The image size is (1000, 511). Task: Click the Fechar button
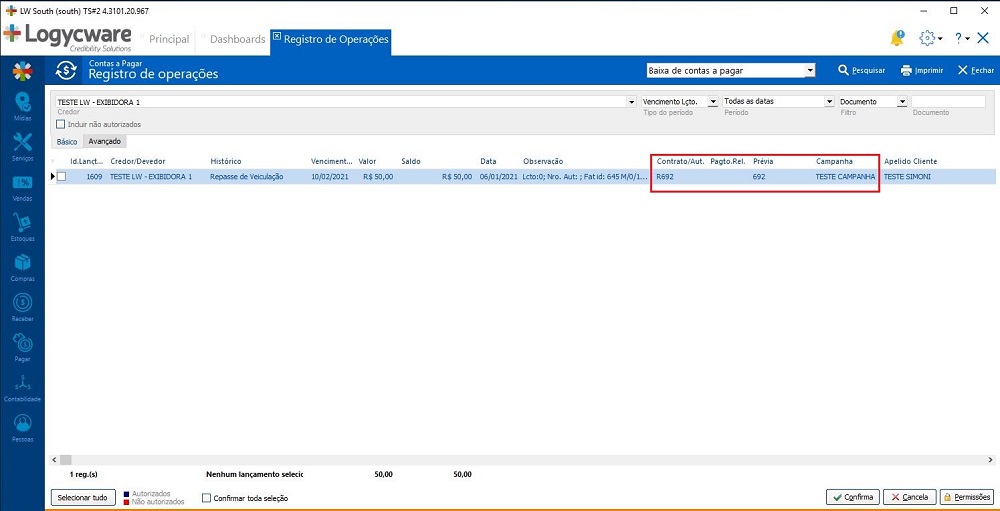(976, 70)
